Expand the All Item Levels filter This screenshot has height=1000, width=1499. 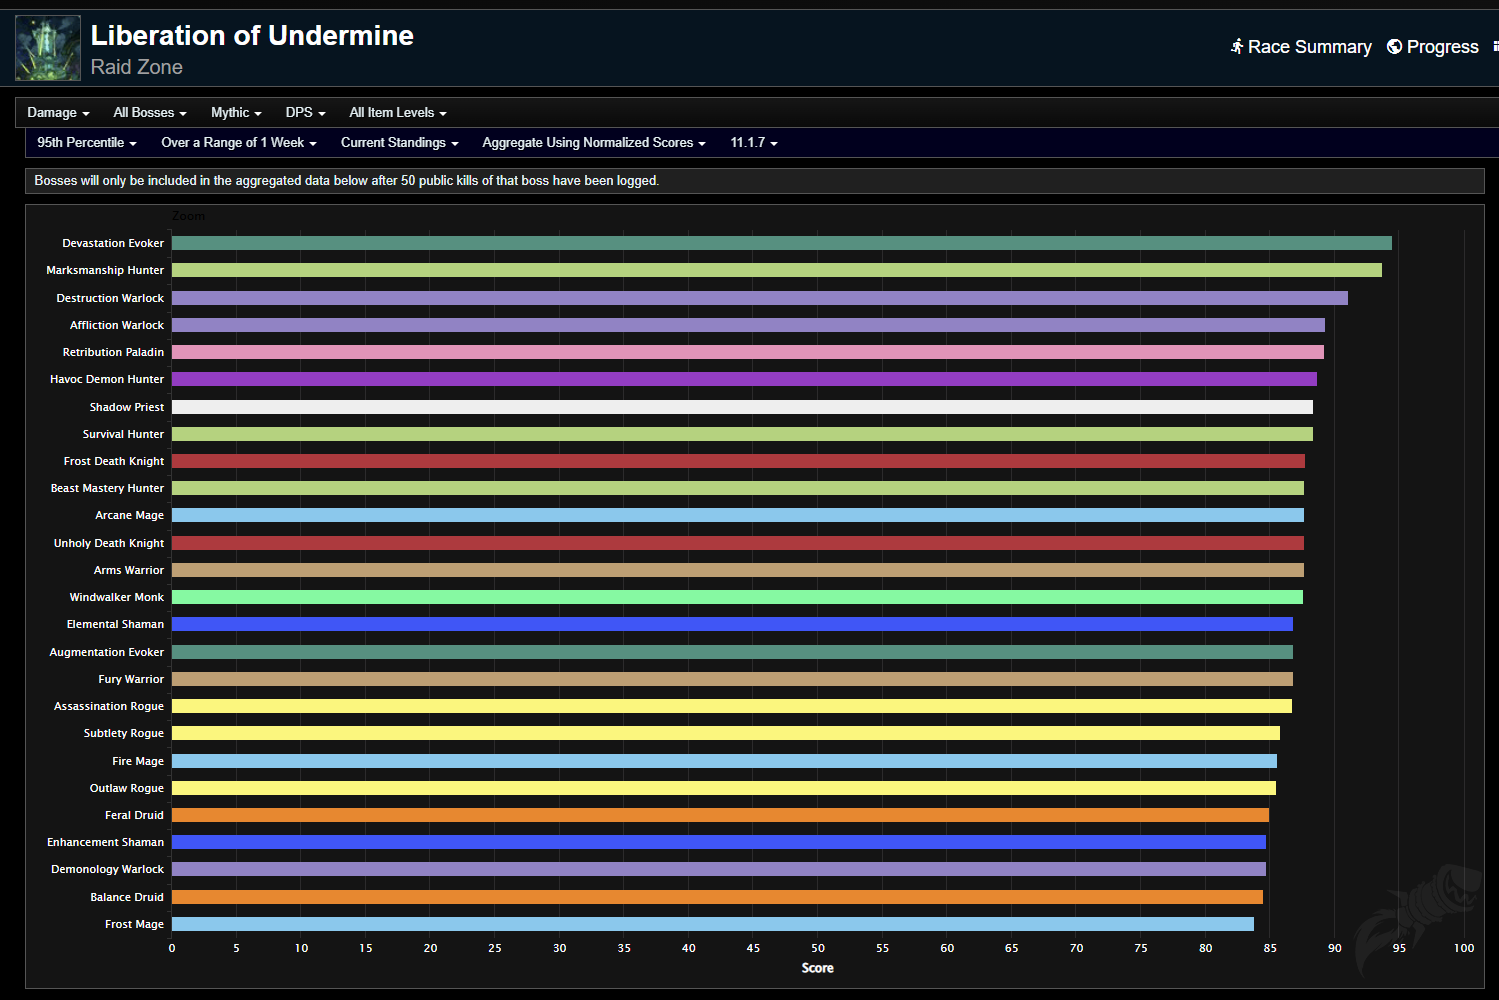click(x=398, y=112)
